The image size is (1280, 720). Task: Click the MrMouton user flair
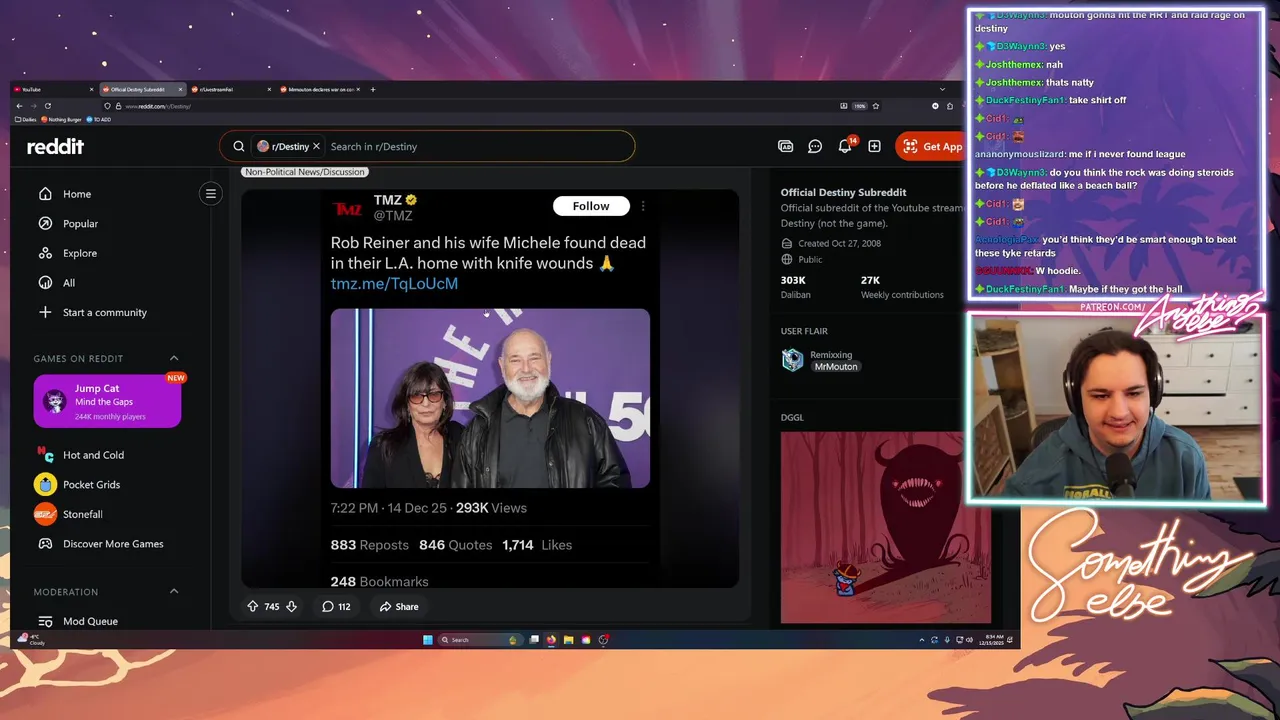coord(836,367)
